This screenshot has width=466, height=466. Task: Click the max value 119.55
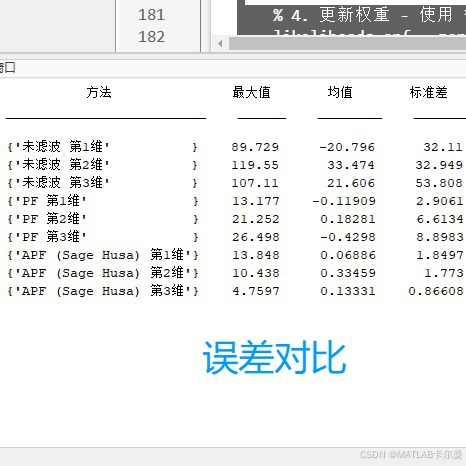pyautogui.click(x=255, y=165)
